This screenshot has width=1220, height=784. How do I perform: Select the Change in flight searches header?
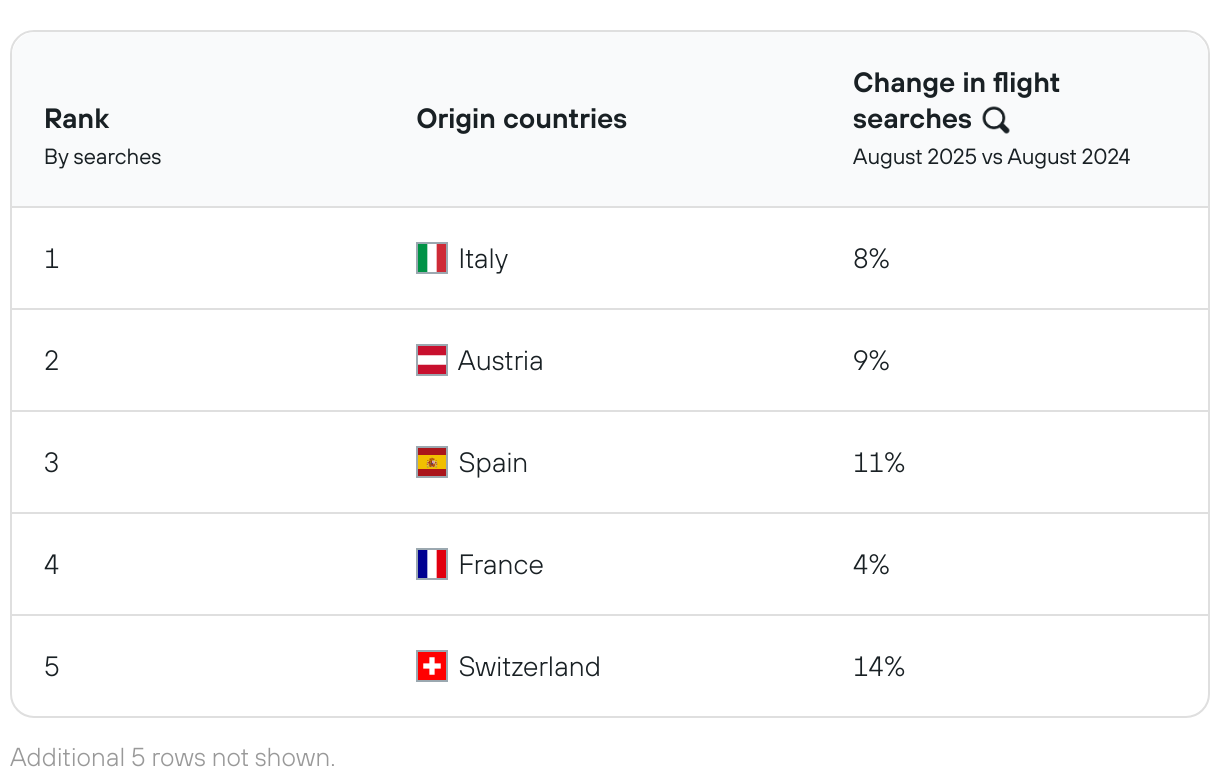pos(956,101)
